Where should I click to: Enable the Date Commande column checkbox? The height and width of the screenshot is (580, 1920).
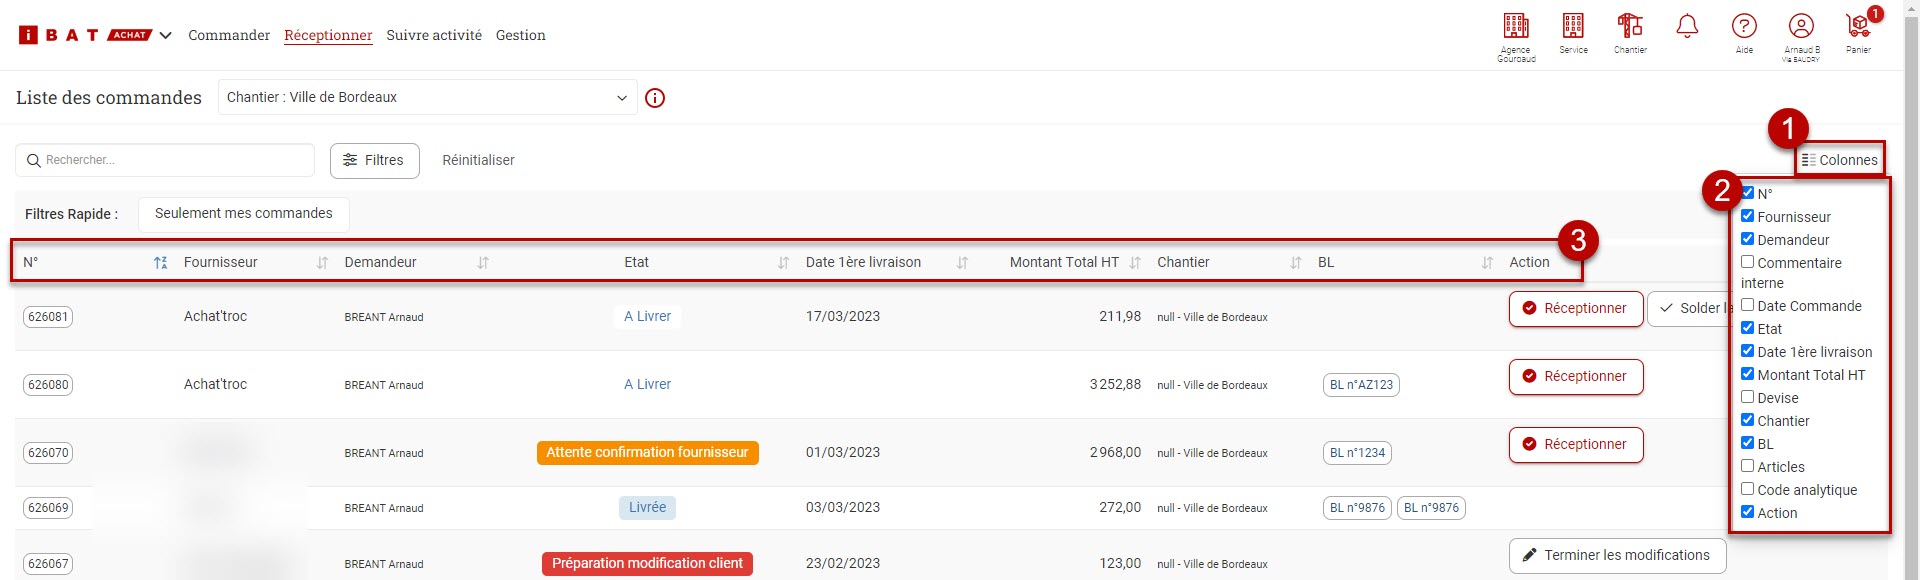[1748, 305]
